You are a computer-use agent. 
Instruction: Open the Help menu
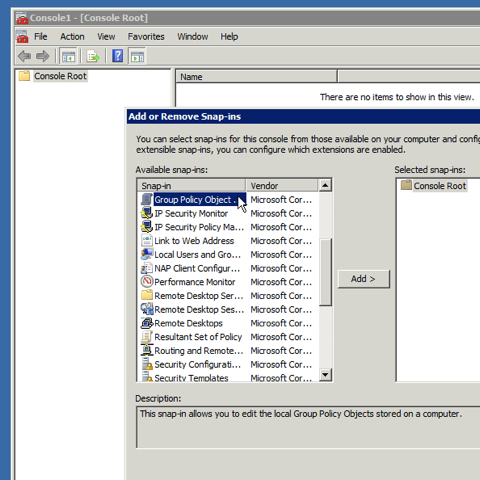tap(229, 37)
